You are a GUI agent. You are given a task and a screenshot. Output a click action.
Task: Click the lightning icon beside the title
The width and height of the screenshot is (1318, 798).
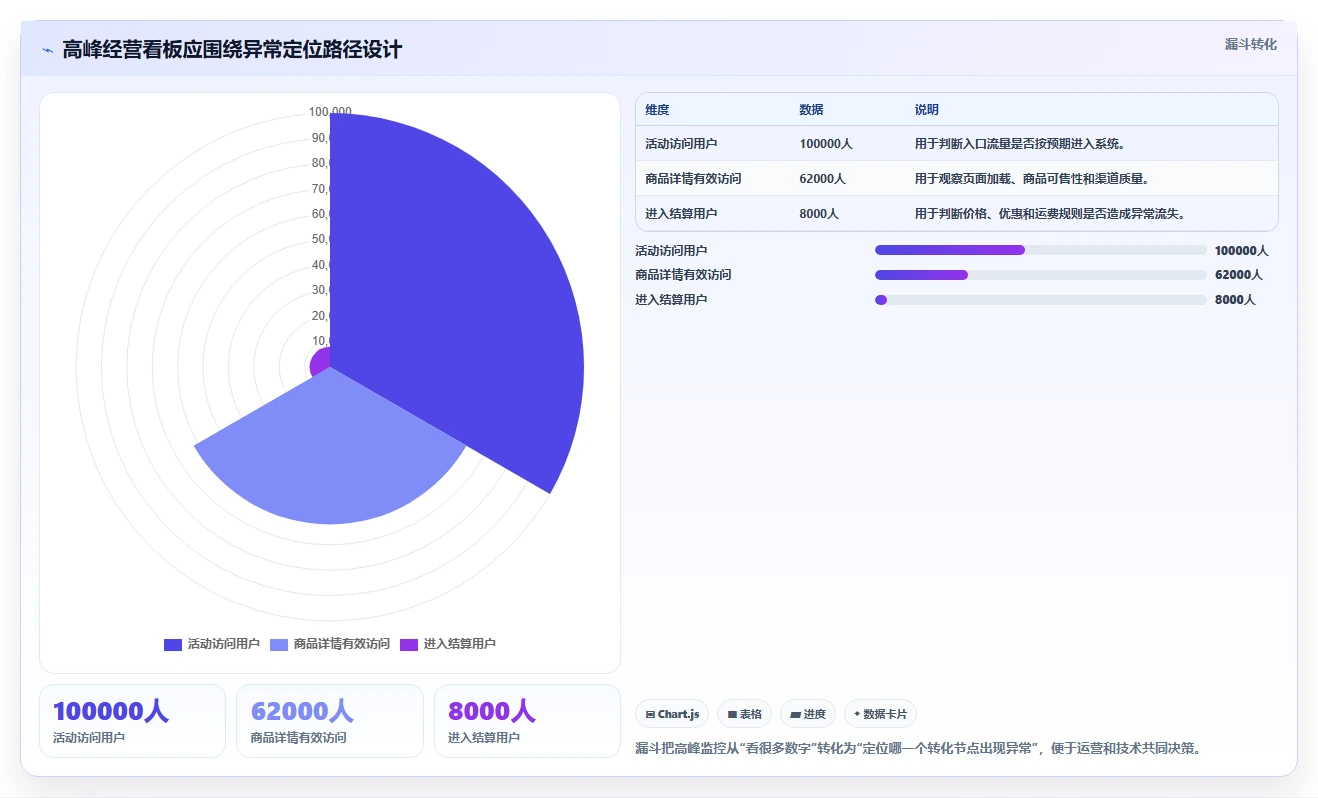coord(47,50)
